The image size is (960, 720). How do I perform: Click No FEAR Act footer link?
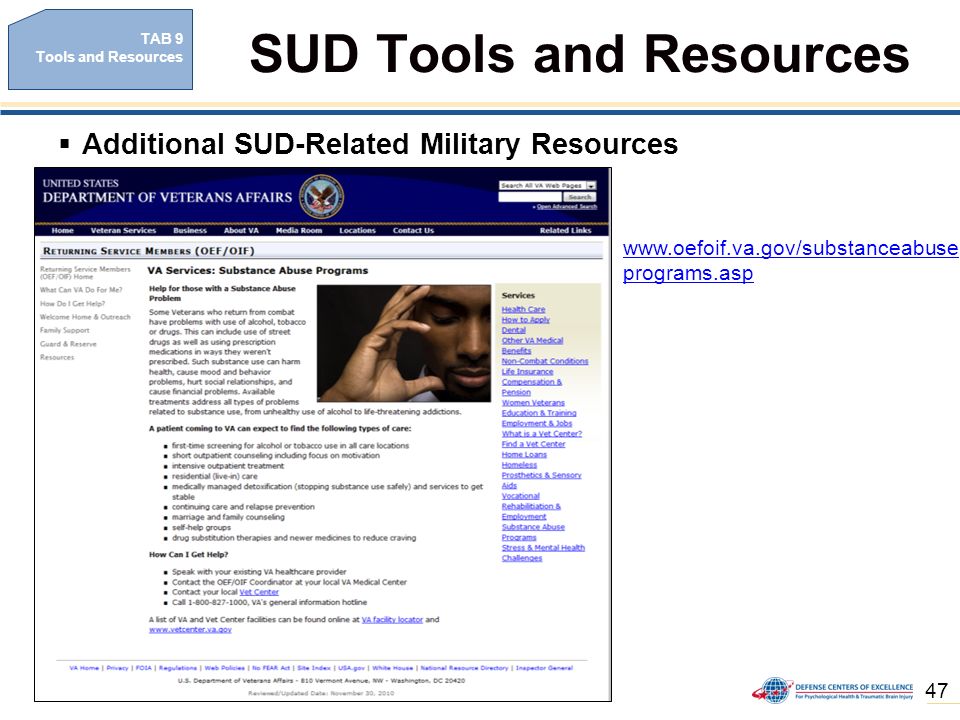(x=271, y=669)
